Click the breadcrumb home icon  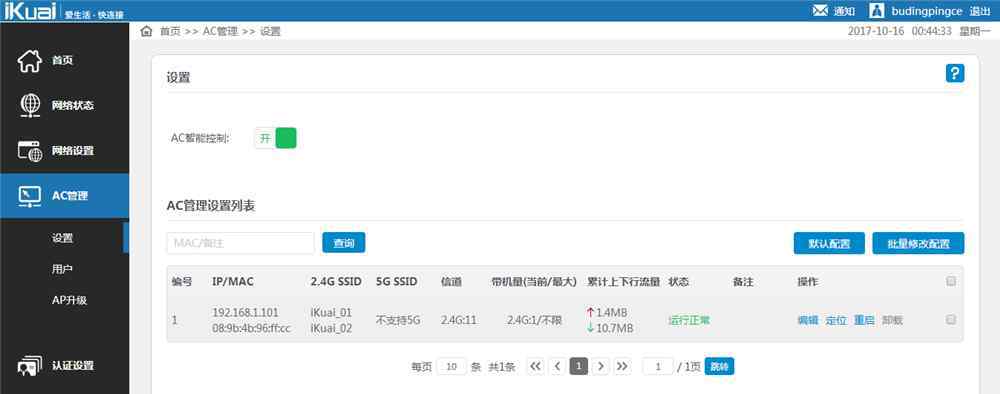(x=147, y=31)
